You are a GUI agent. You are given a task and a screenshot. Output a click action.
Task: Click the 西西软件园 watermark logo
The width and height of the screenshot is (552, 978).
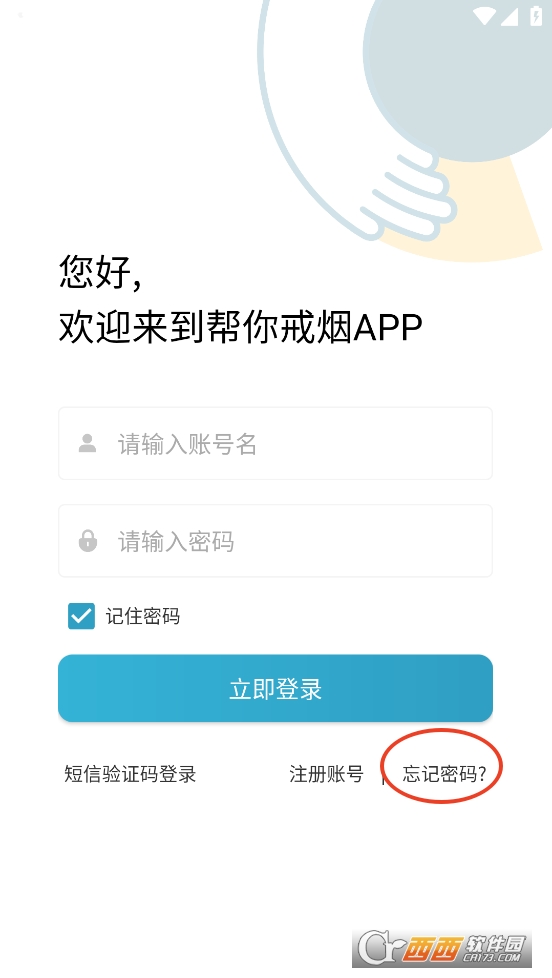pos(442,948)
